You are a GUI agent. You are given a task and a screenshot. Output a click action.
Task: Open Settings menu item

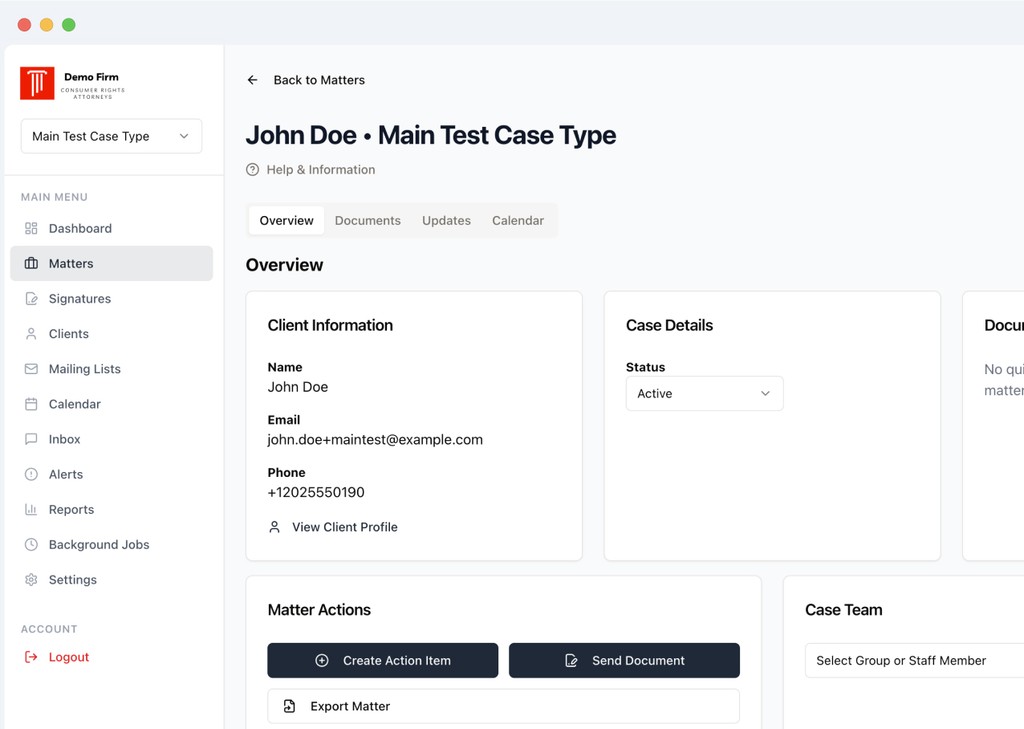(112, 579)
